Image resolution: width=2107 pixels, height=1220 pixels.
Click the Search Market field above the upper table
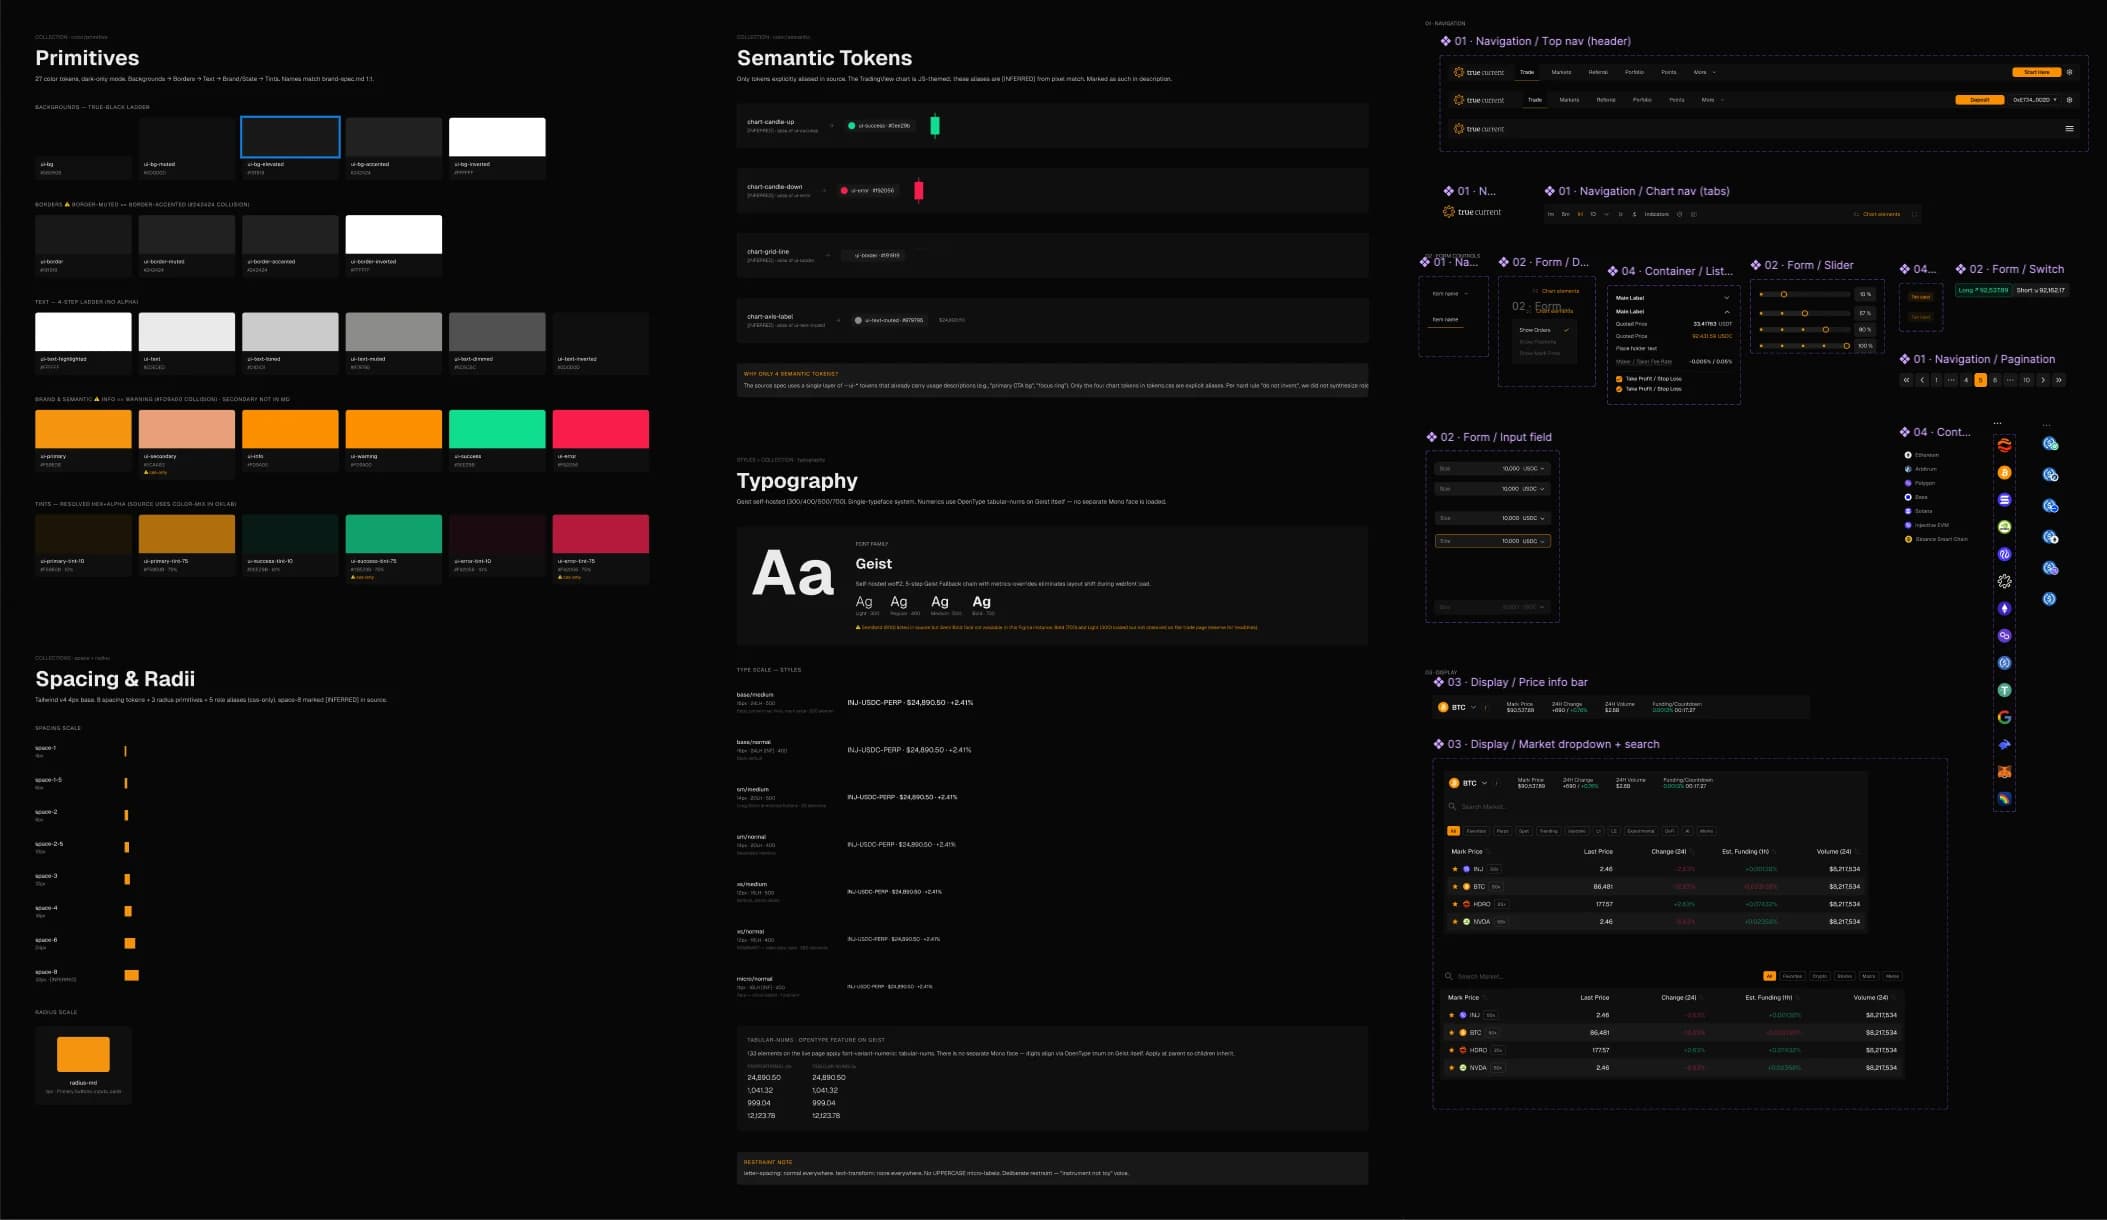(x=1655, y=806)
